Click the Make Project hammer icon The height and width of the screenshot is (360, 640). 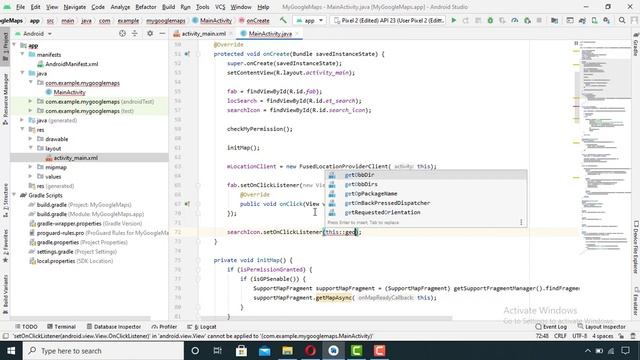(x=283, y=20)
